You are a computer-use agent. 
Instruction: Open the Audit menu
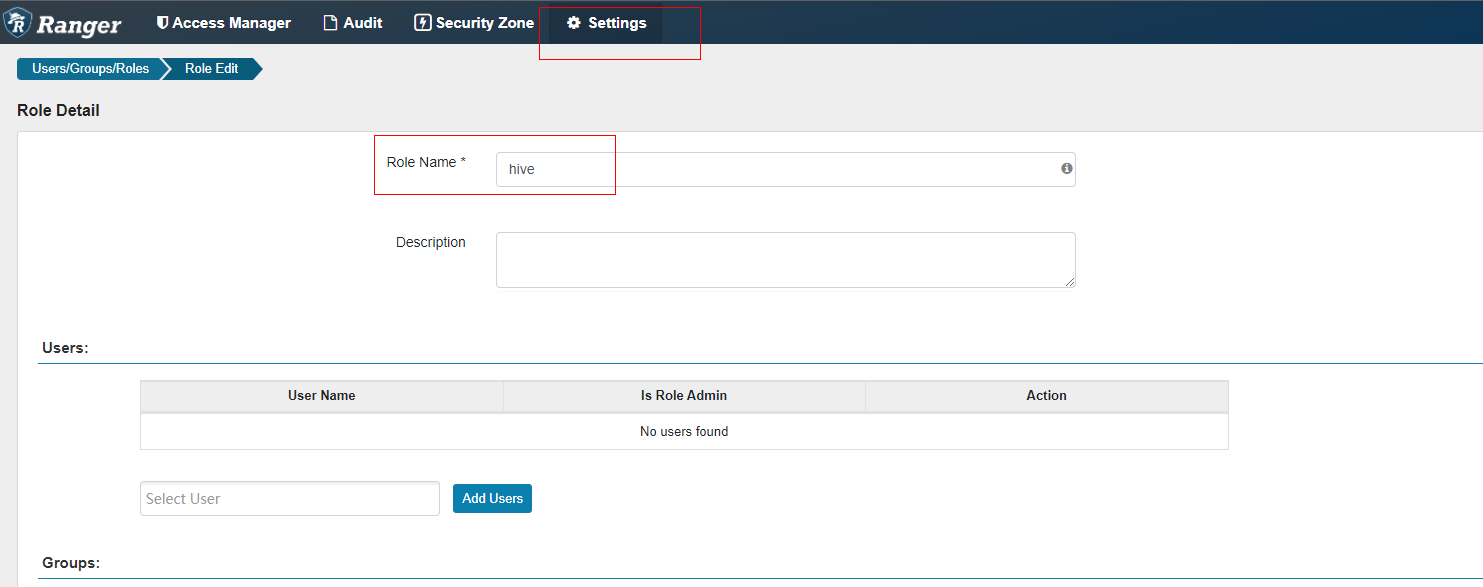pos(353,22)
